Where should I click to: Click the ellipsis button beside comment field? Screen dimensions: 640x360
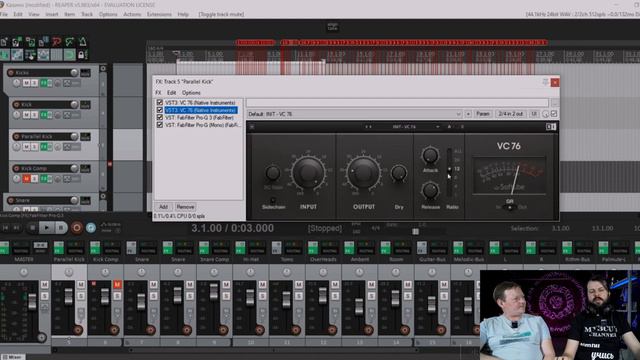pyautogui.click(x=555, y=103)
